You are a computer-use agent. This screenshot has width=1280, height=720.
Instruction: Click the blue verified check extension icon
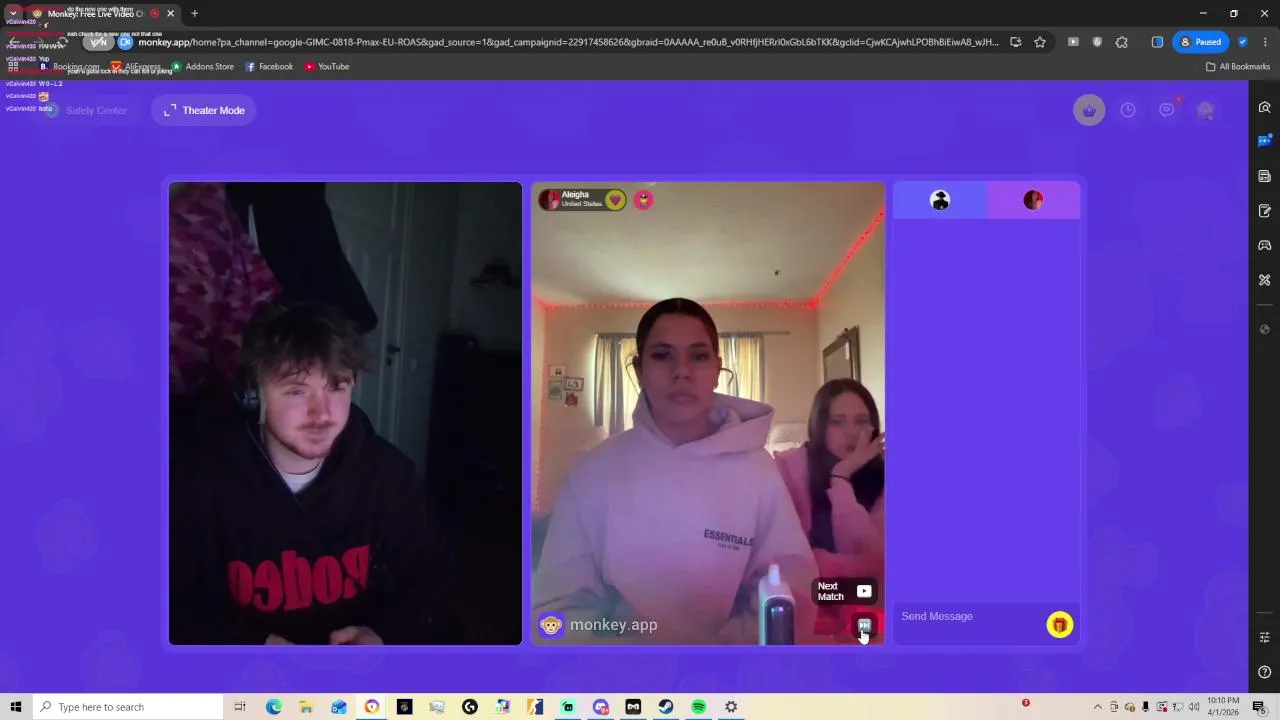click(1242, 42)
